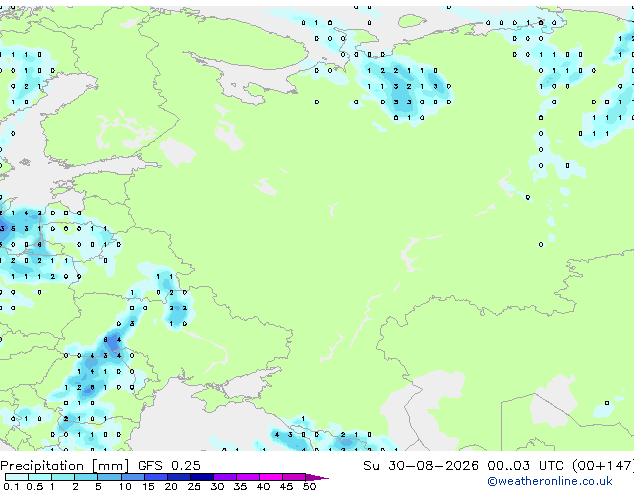634x490 pixels.
Task: Click the '00..03 UTC' time range text
Action: 525,466
